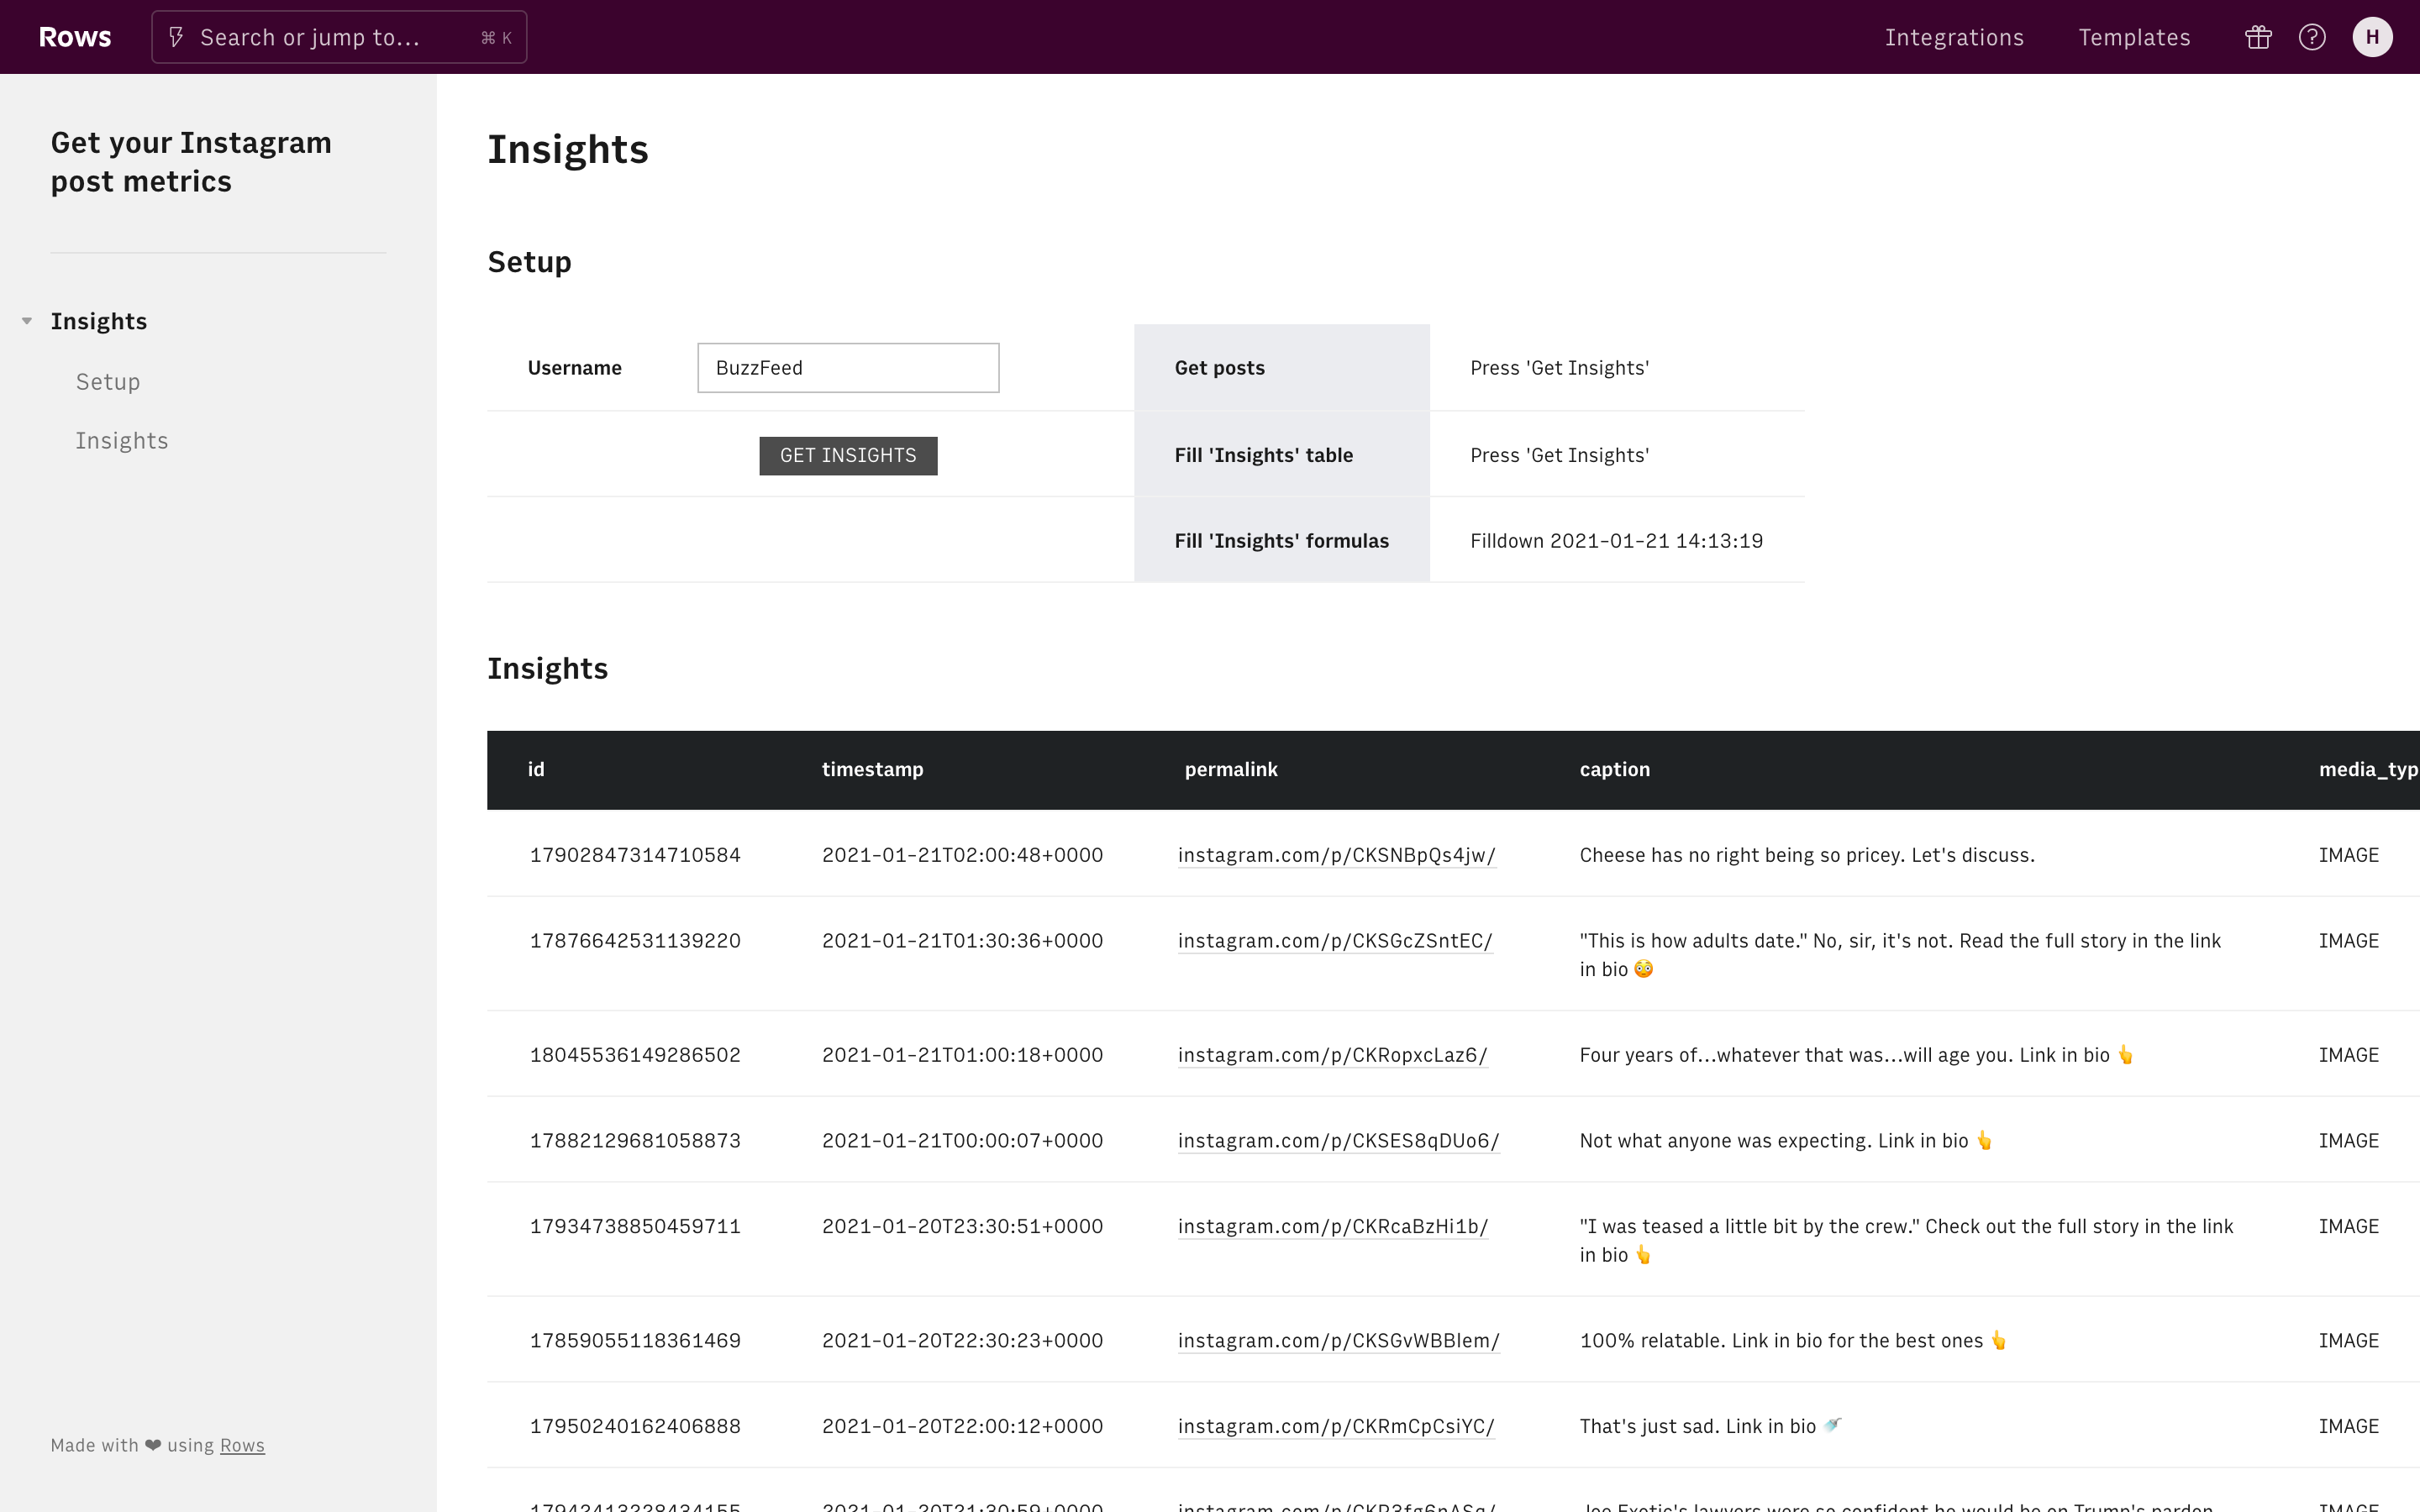Viewport: 2420px width, 1512px height.
Task: Click the Rows logo
Action: point(75,37)
